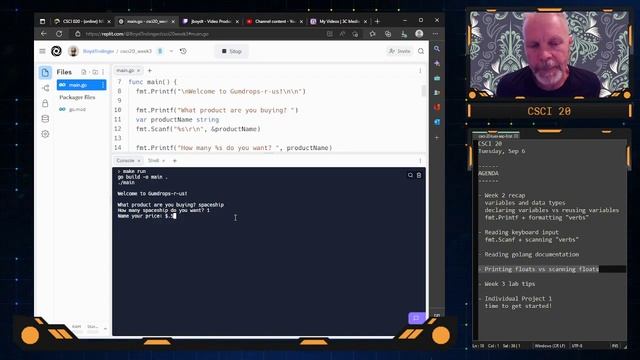Open browser collections icon
Screen dimensions: 640x360
[x=388, y=34]
